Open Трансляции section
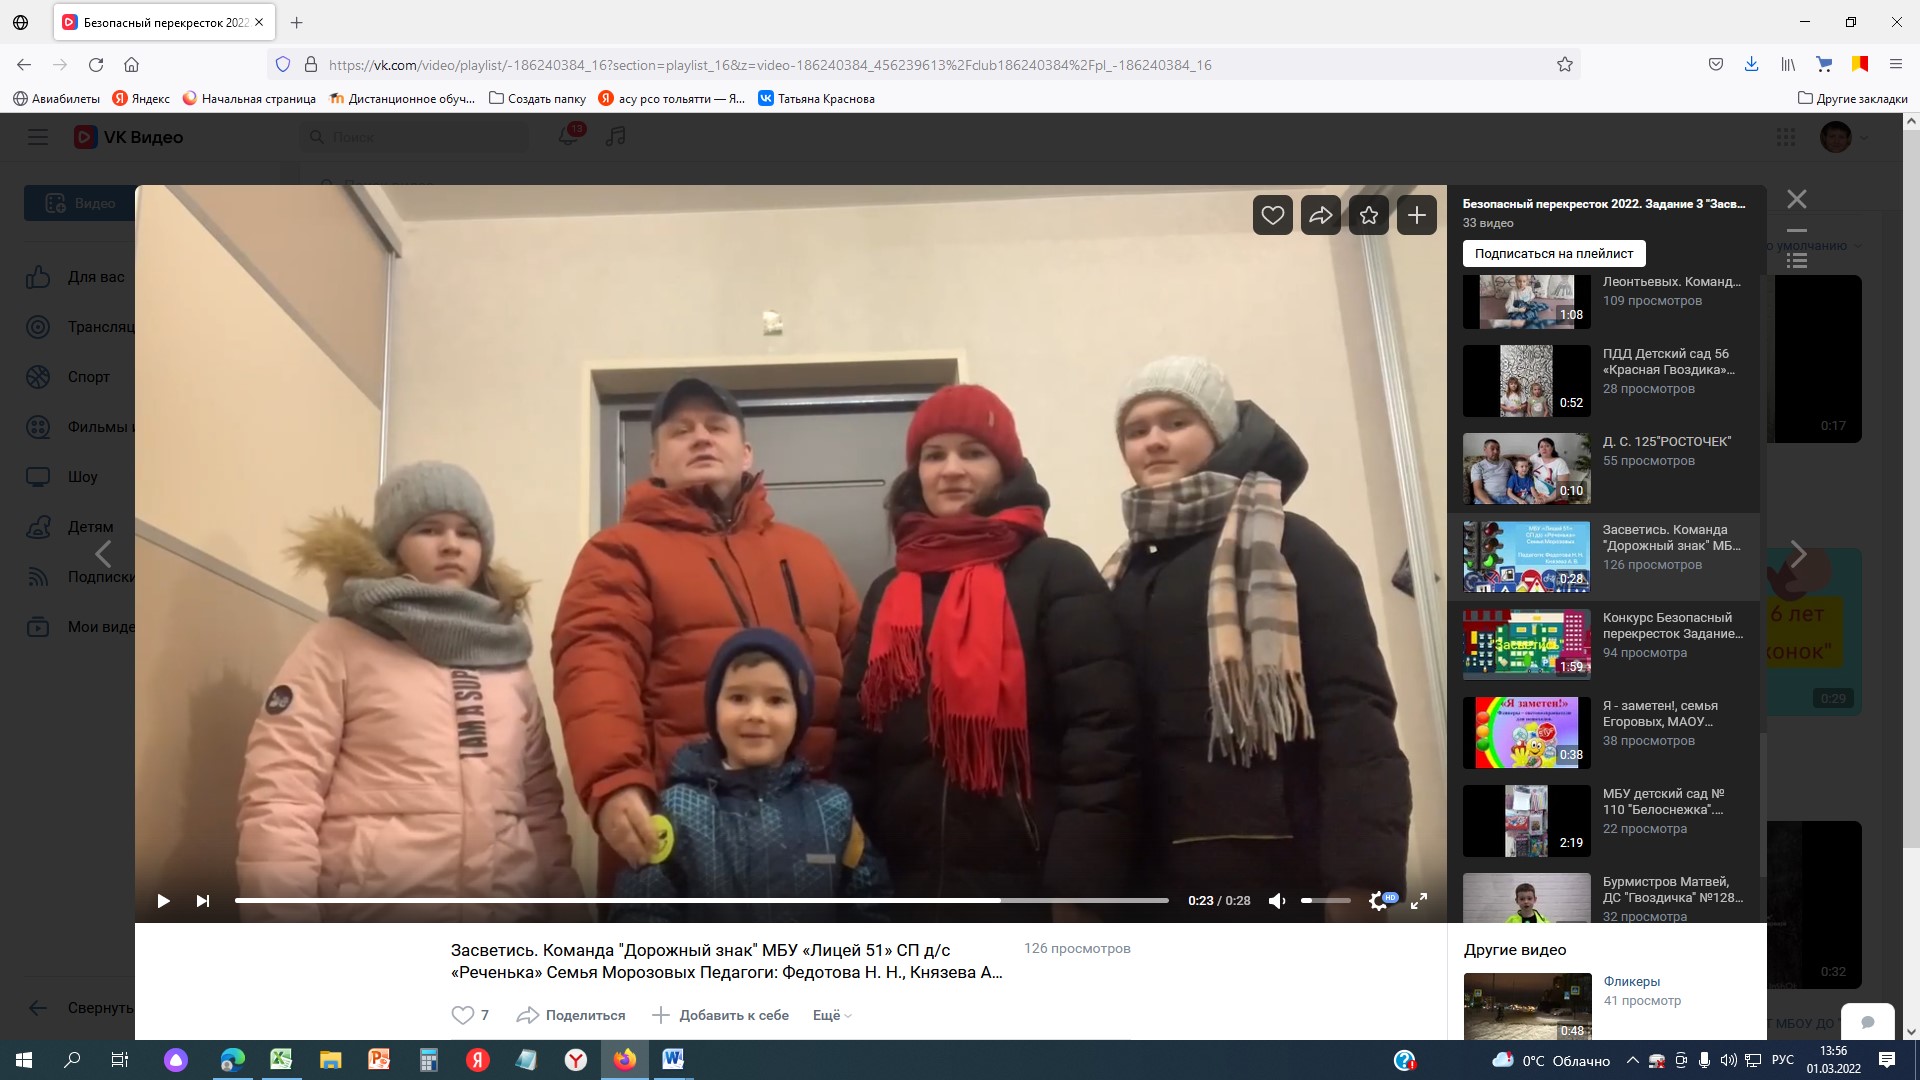The height and width of the screenshot is (1080, 1920). (79, 327)
